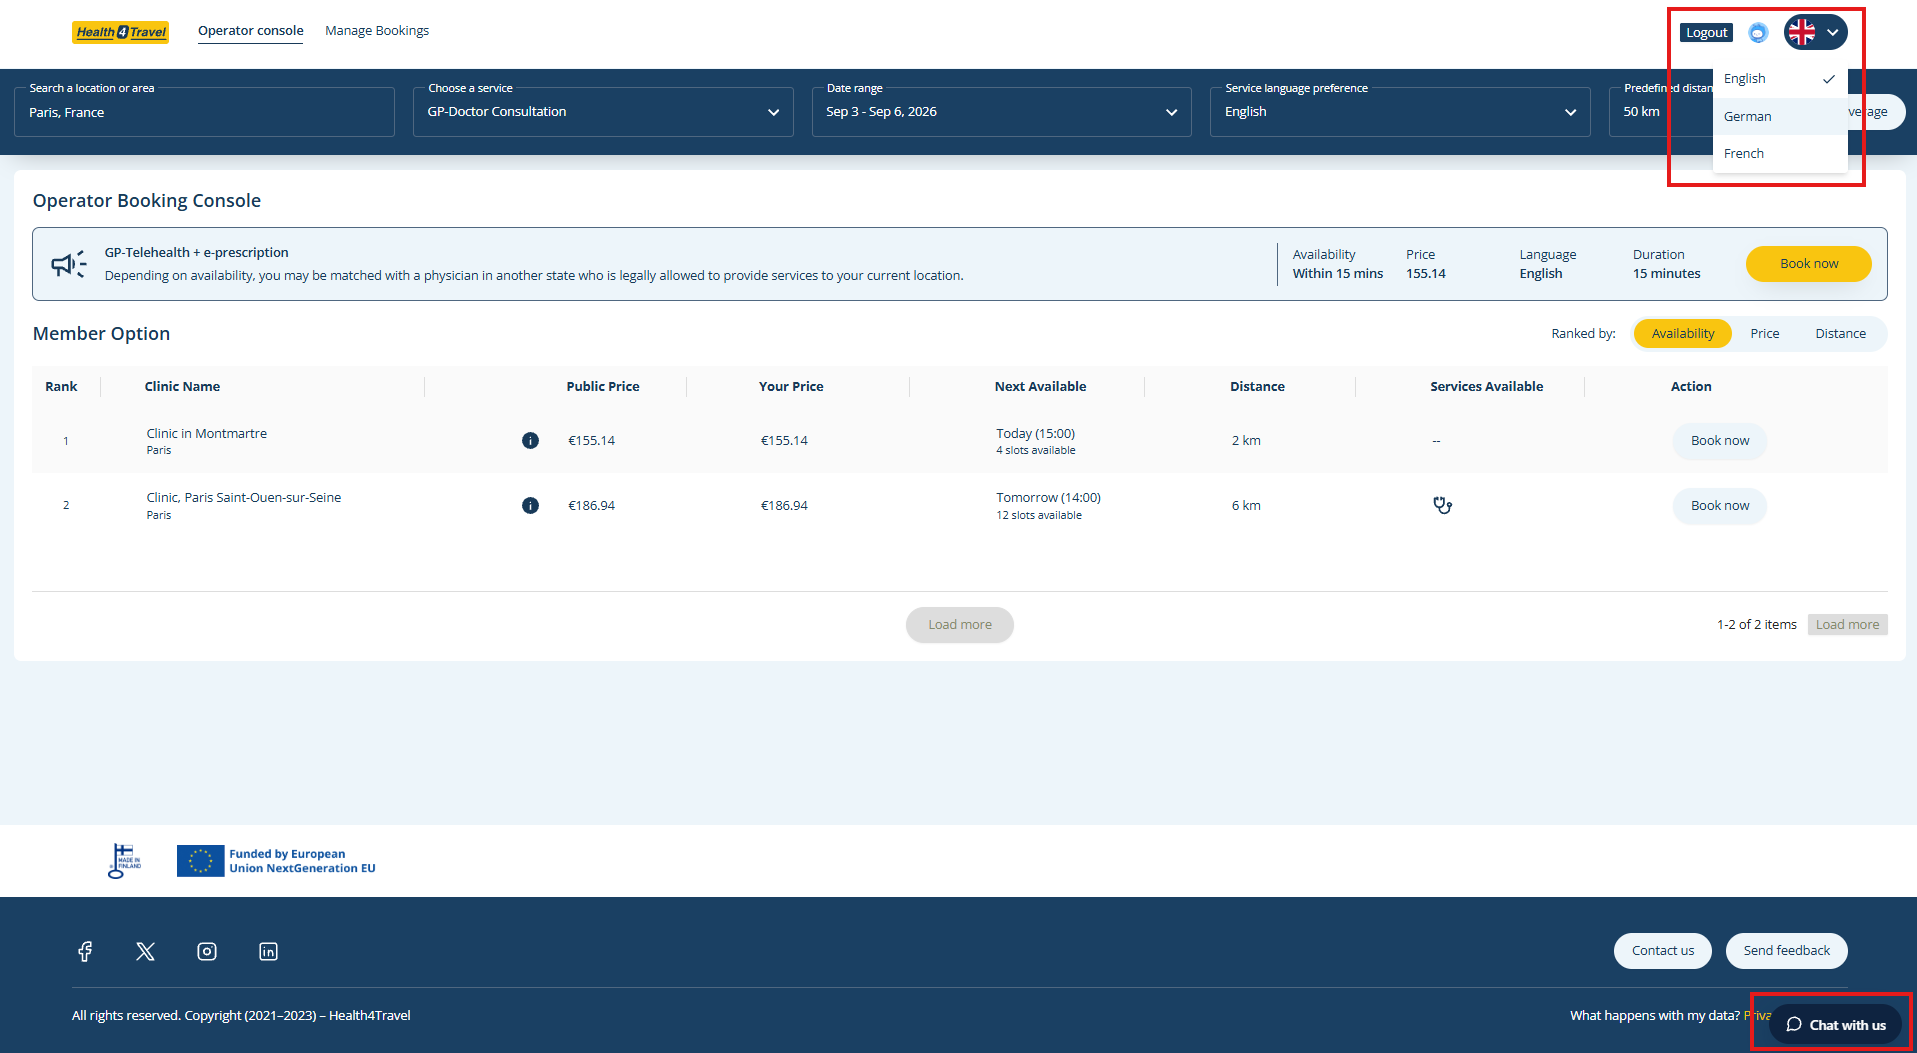1917x1053 pixels.
Task: Click the stethoscope services icon
Action: (x=1442, y=505)
